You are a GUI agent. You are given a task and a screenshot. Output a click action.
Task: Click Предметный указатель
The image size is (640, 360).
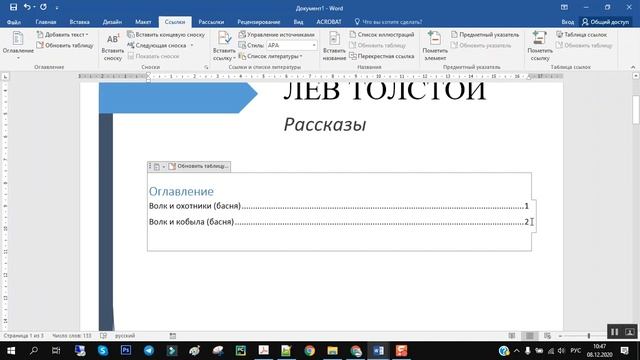tap(485, 35)
